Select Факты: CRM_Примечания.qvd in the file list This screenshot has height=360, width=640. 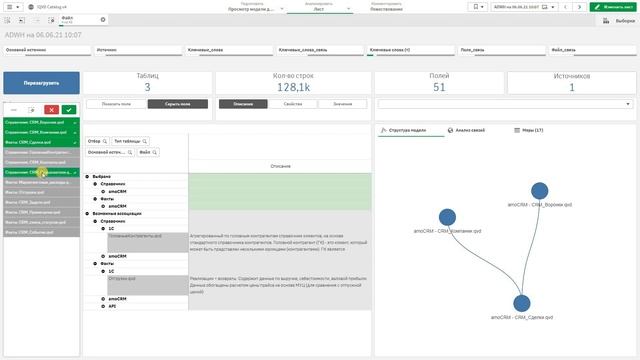[41, 212]
